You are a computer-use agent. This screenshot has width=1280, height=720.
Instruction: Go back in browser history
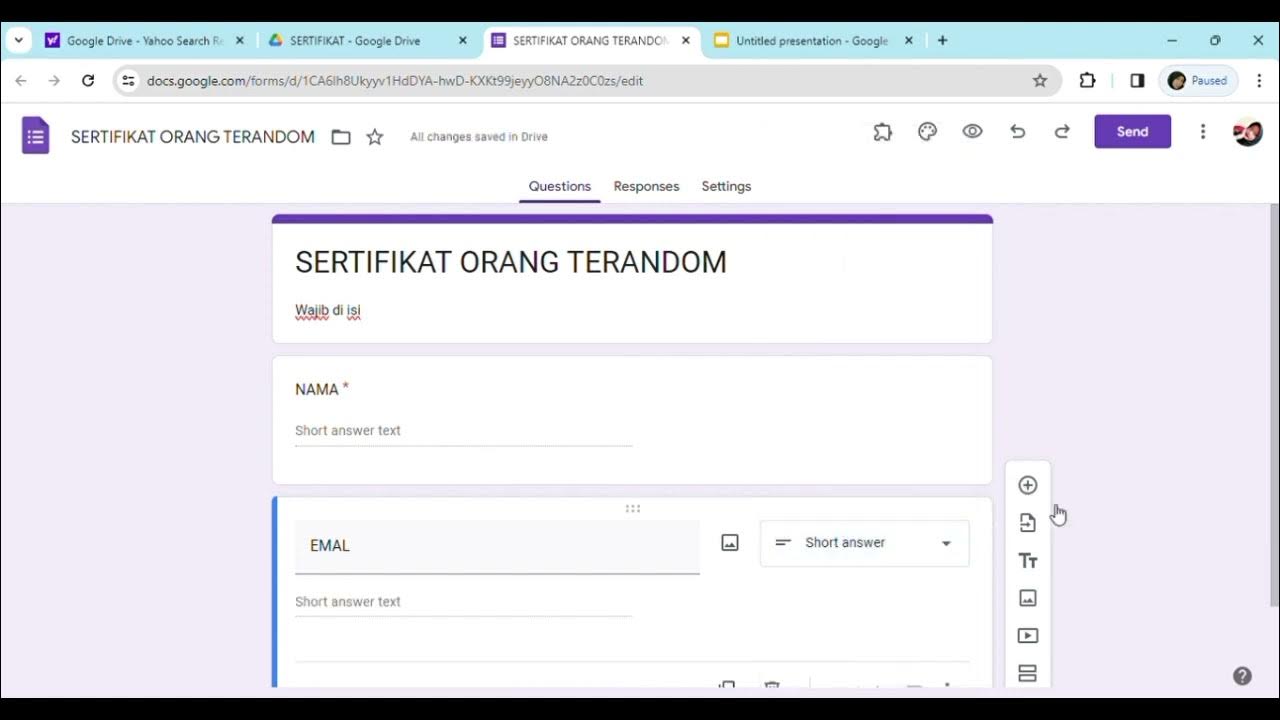pyautogui.click(x=21, y=81)
